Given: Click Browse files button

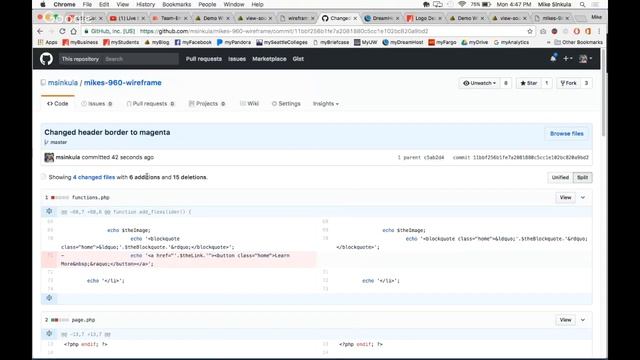Looking at the screenshot, I should (567, 134).
